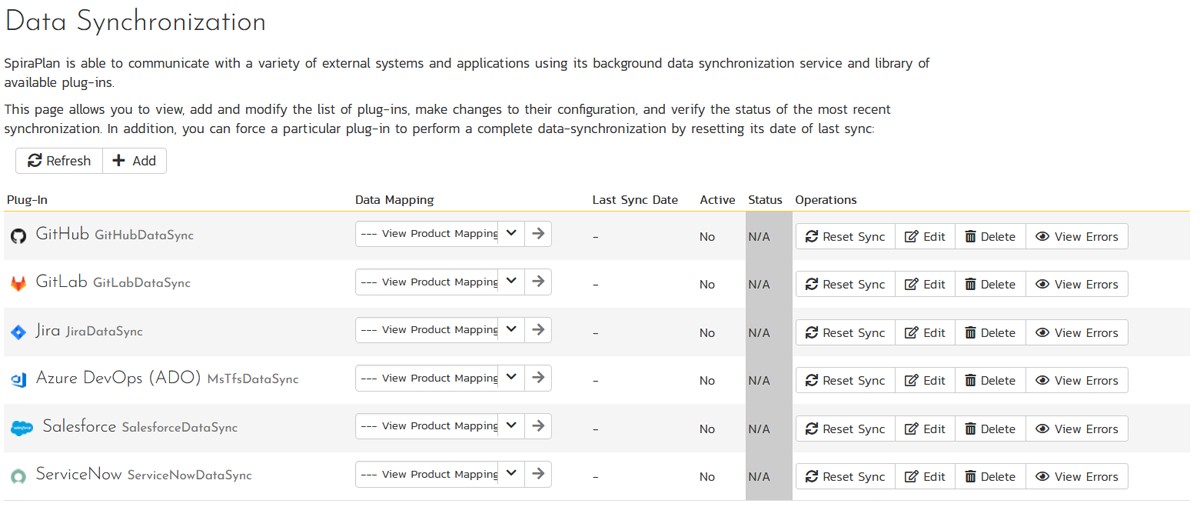Click the ServiceNow plug-in name
Viewport: 1200px width, 507px height.
click(79, 474)
